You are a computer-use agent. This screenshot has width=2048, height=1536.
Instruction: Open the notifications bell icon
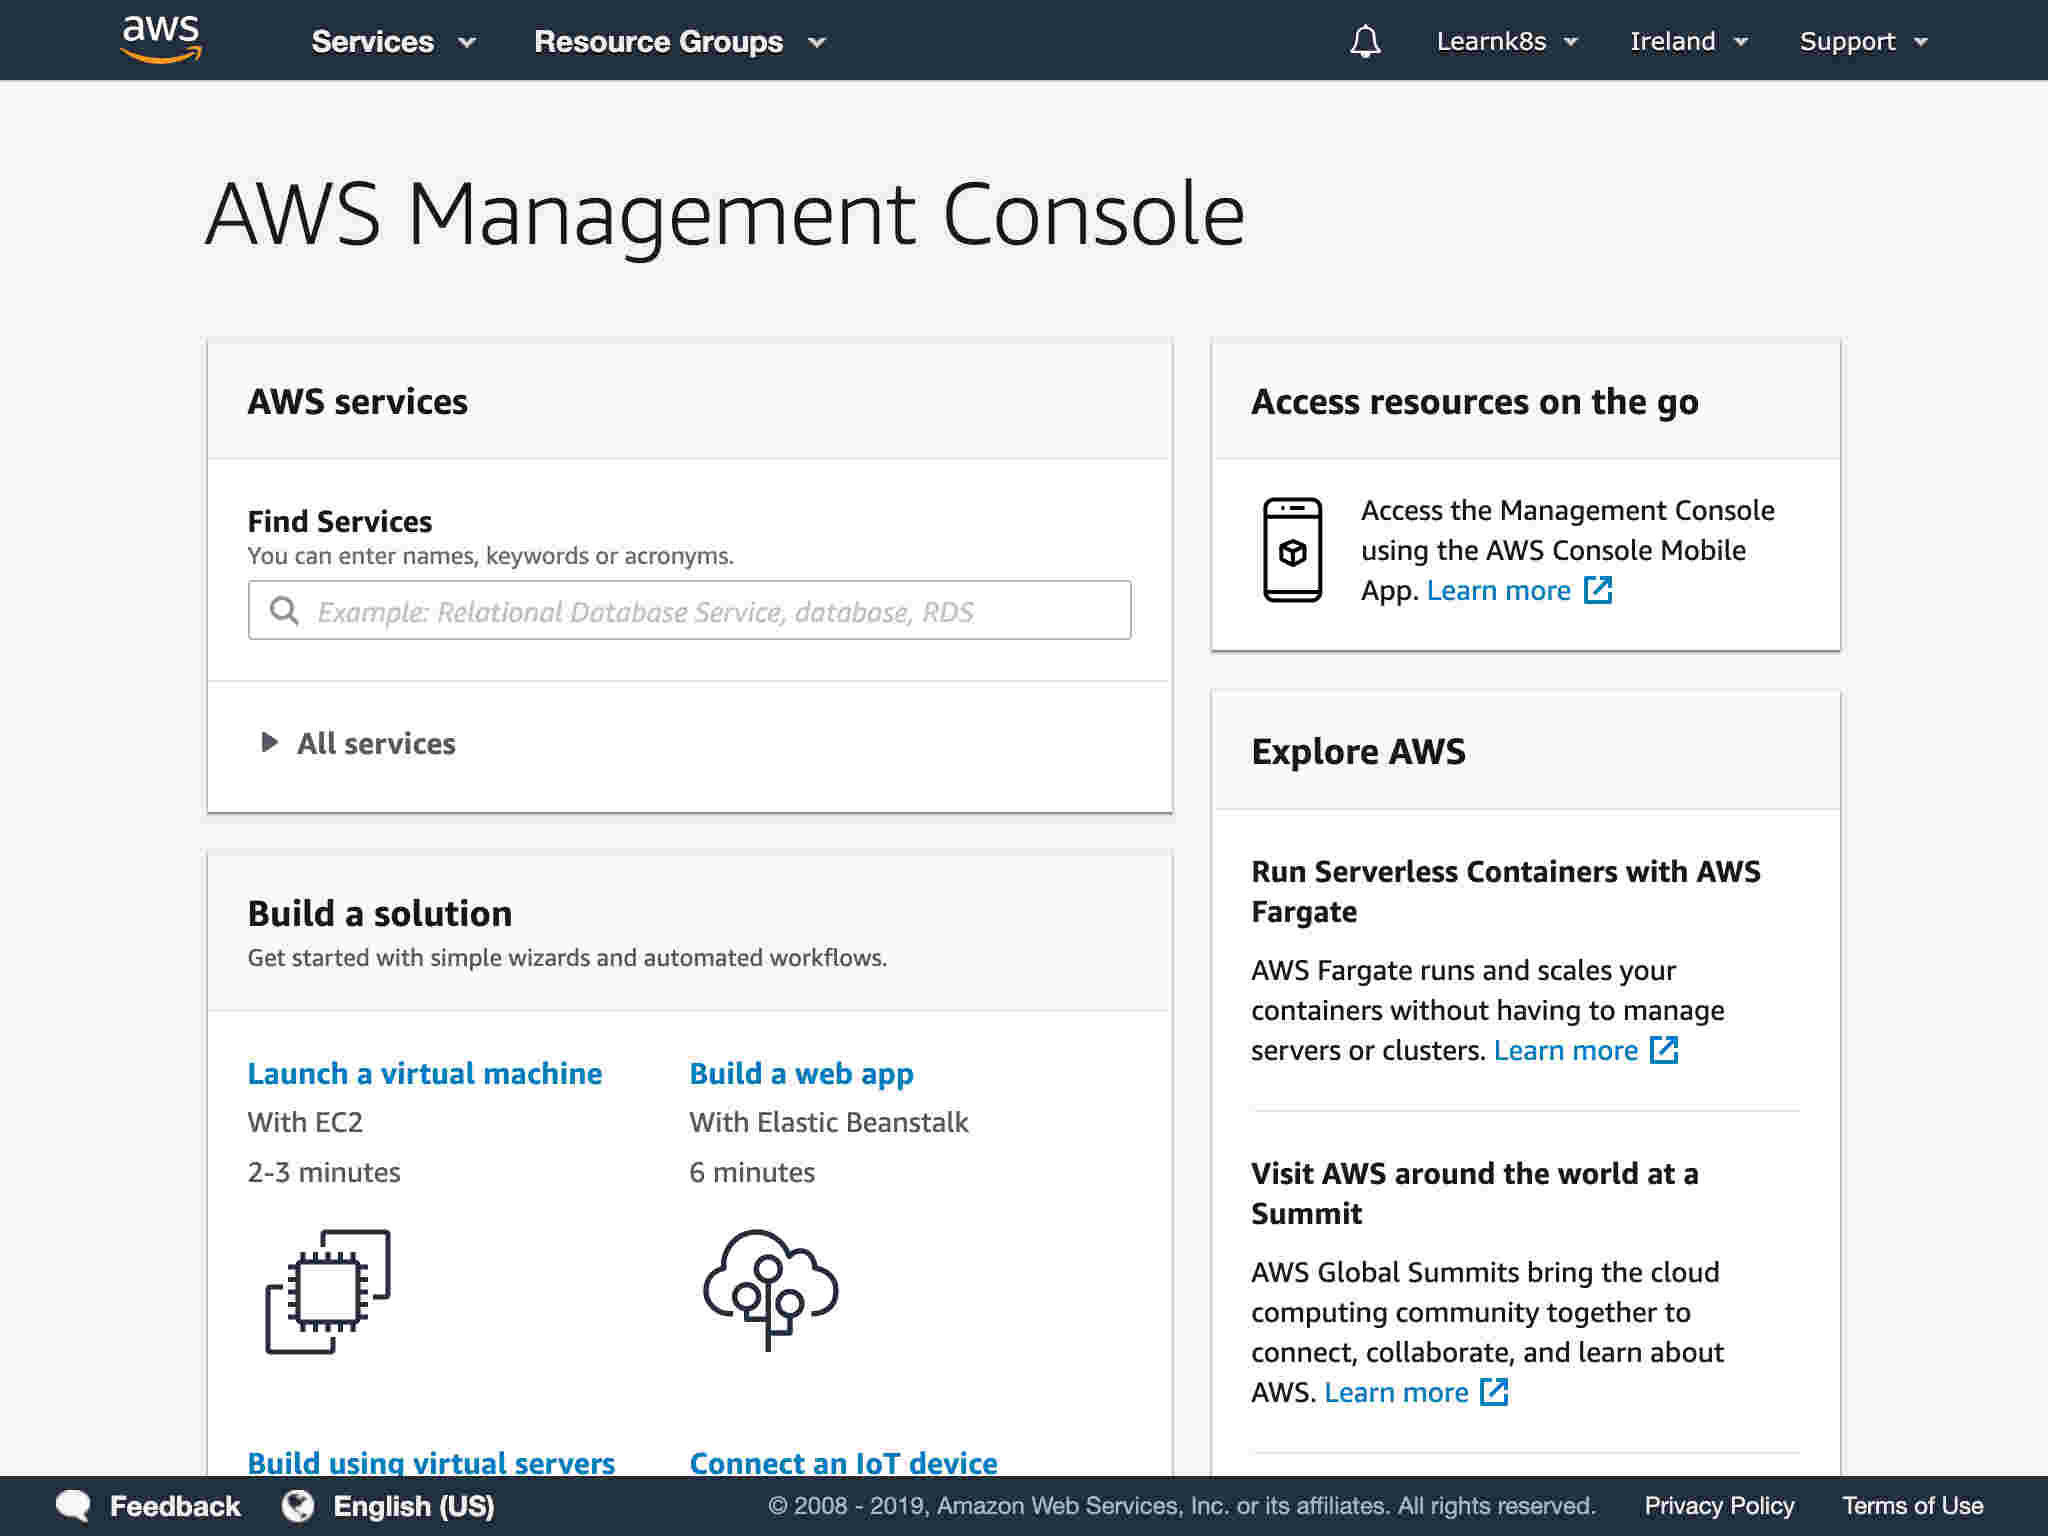click(x=1365, y=41)
